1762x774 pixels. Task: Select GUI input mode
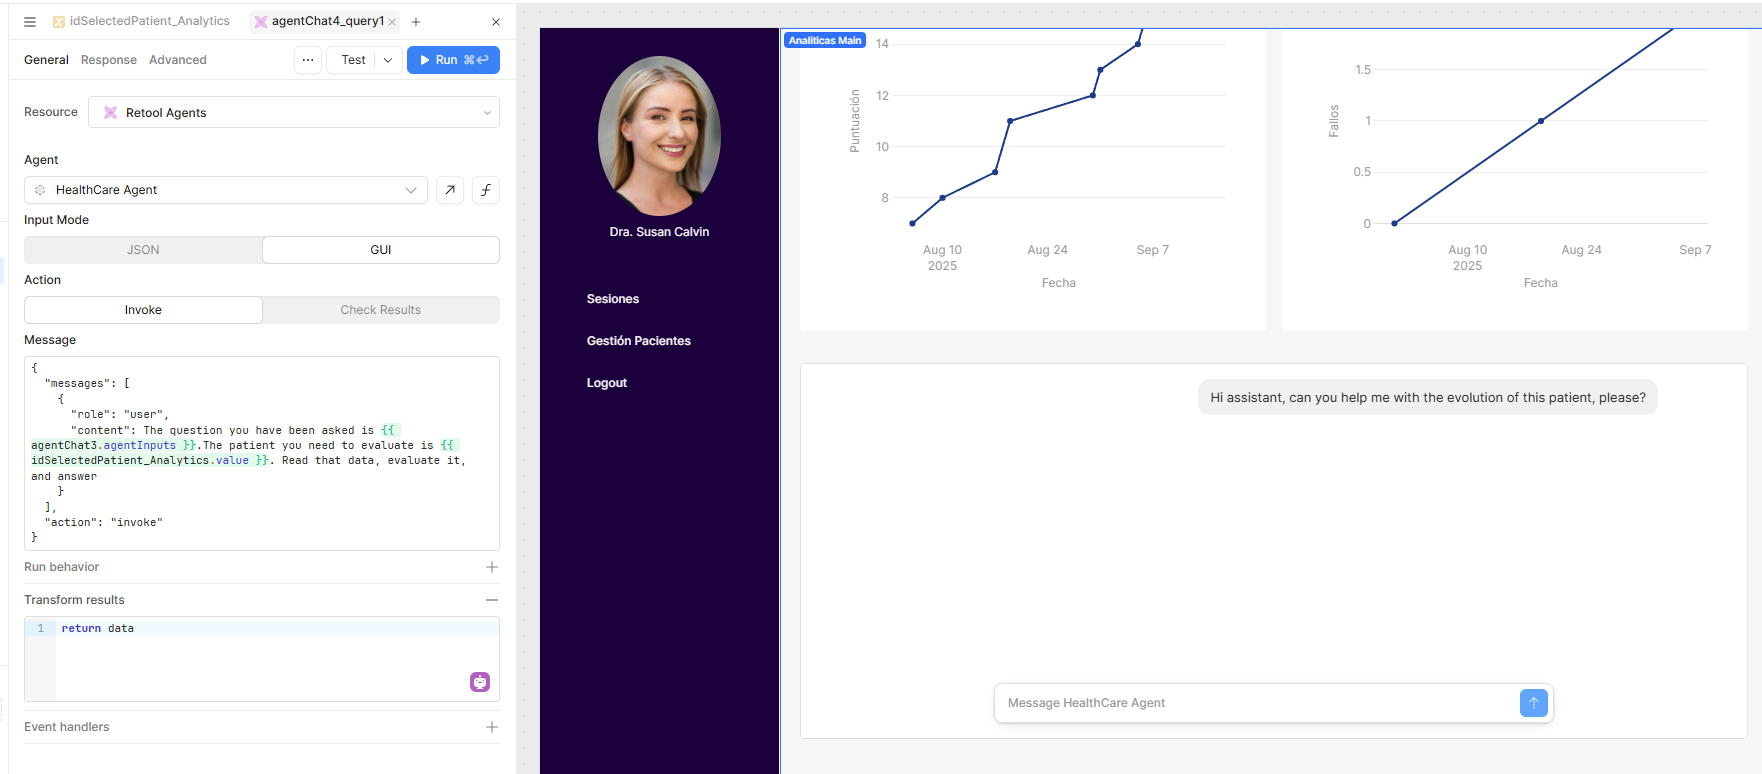pyautogui.click(x=380, y=250)
